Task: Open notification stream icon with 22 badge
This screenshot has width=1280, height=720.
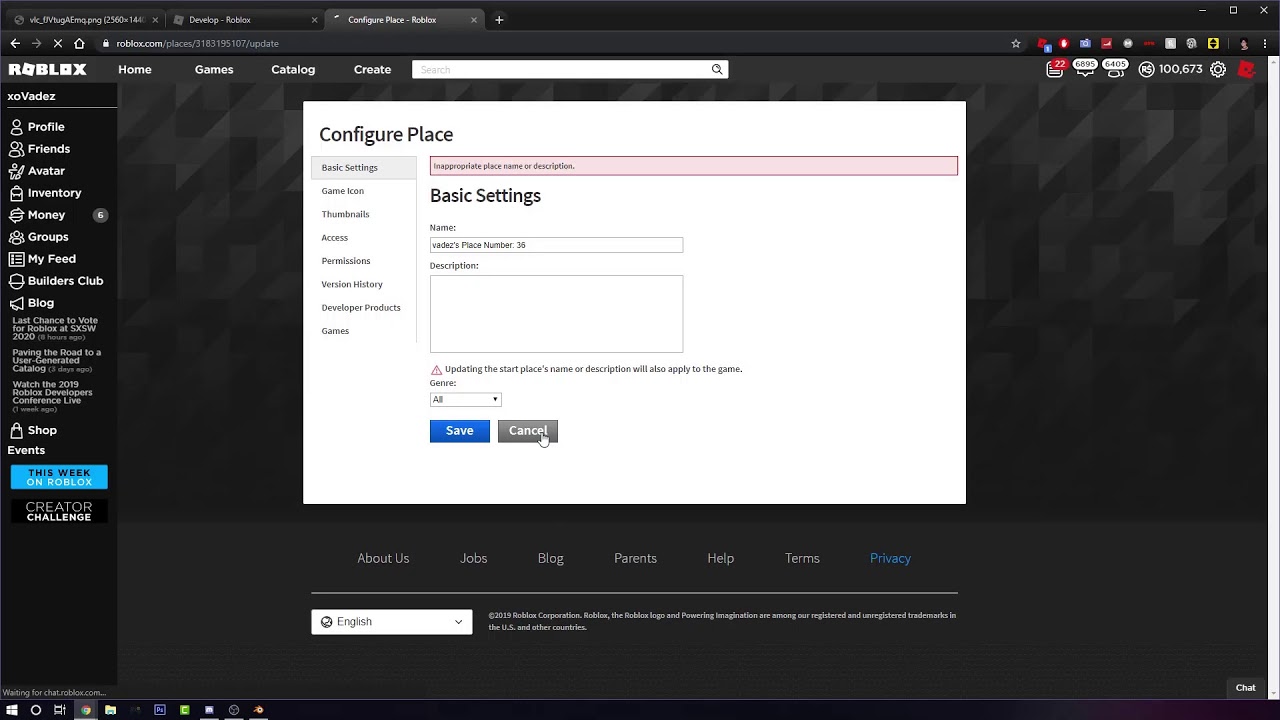Action: (x=1055, y=69)
